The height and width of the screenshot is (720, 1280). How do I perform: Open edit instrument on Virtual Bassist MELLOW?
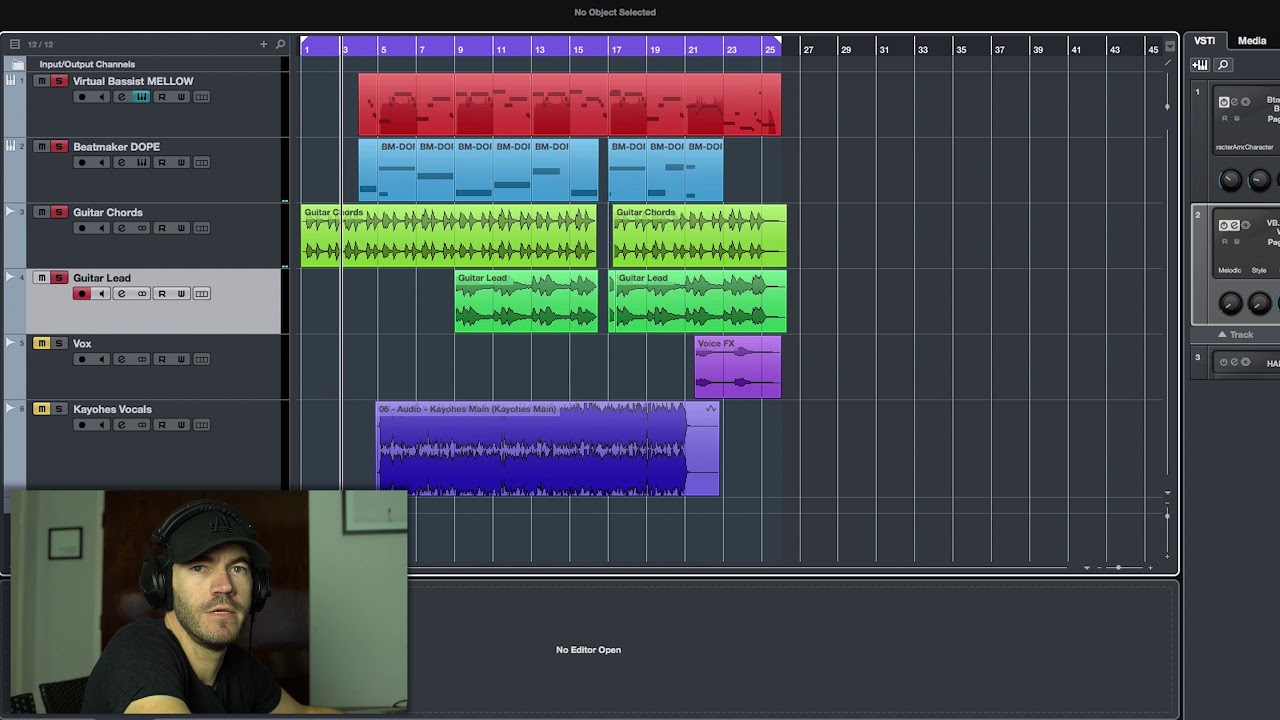(x=141, y=97)
